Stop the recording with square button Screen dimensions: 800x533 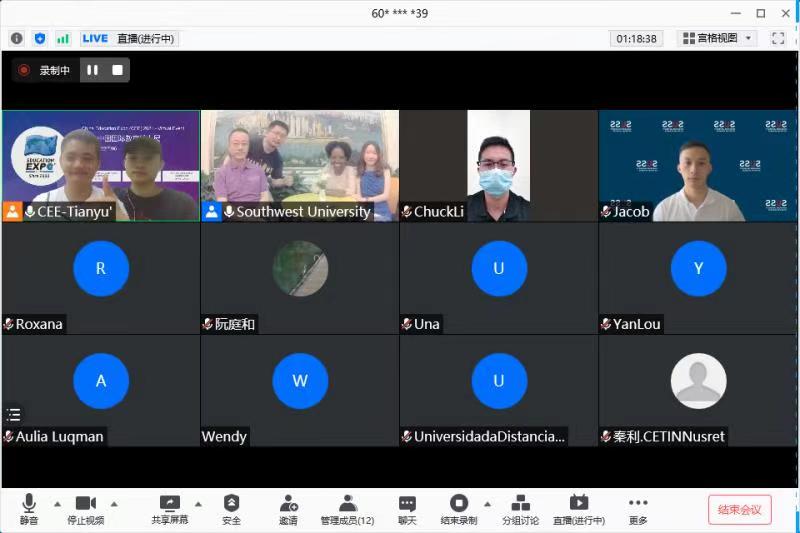click(x=117, y=70)
